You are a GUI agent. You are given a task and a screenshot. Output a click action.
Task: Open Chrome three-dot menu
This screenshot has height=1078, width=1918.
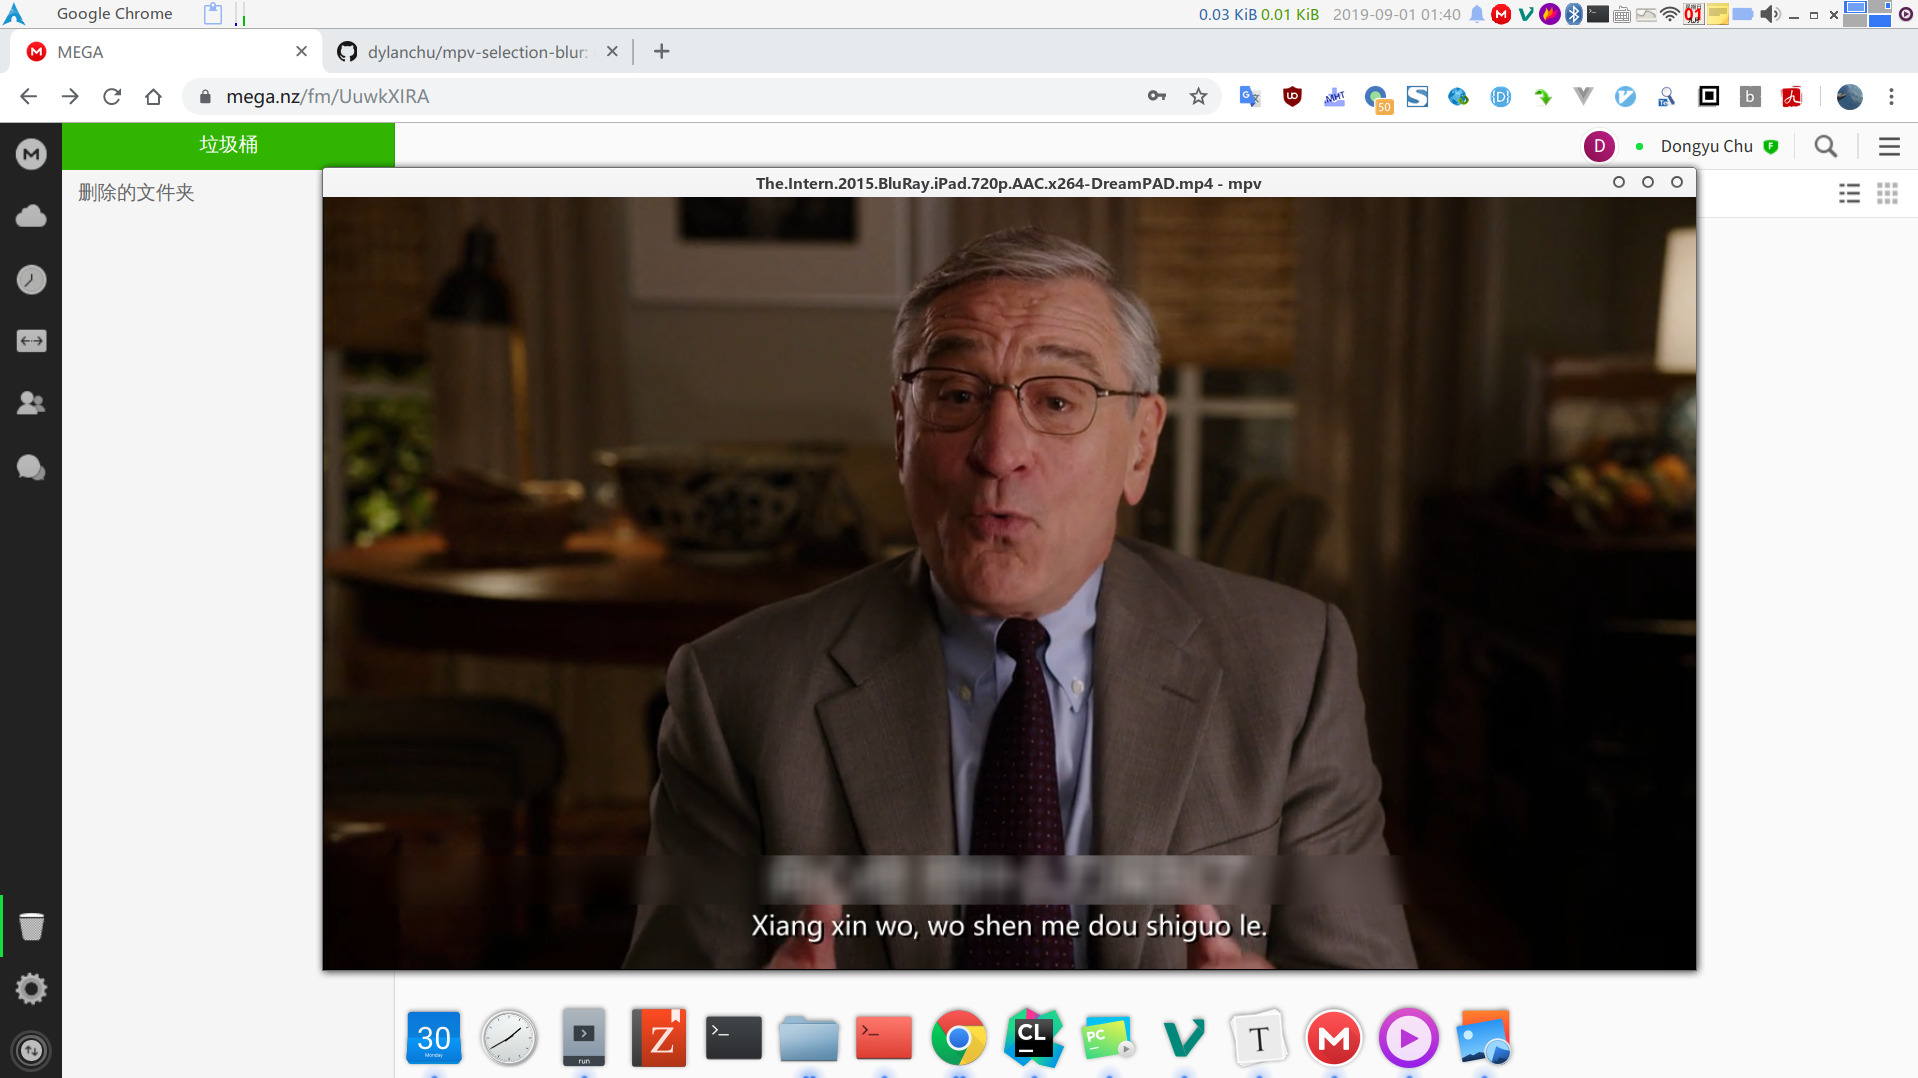[x=1891, y=96]
